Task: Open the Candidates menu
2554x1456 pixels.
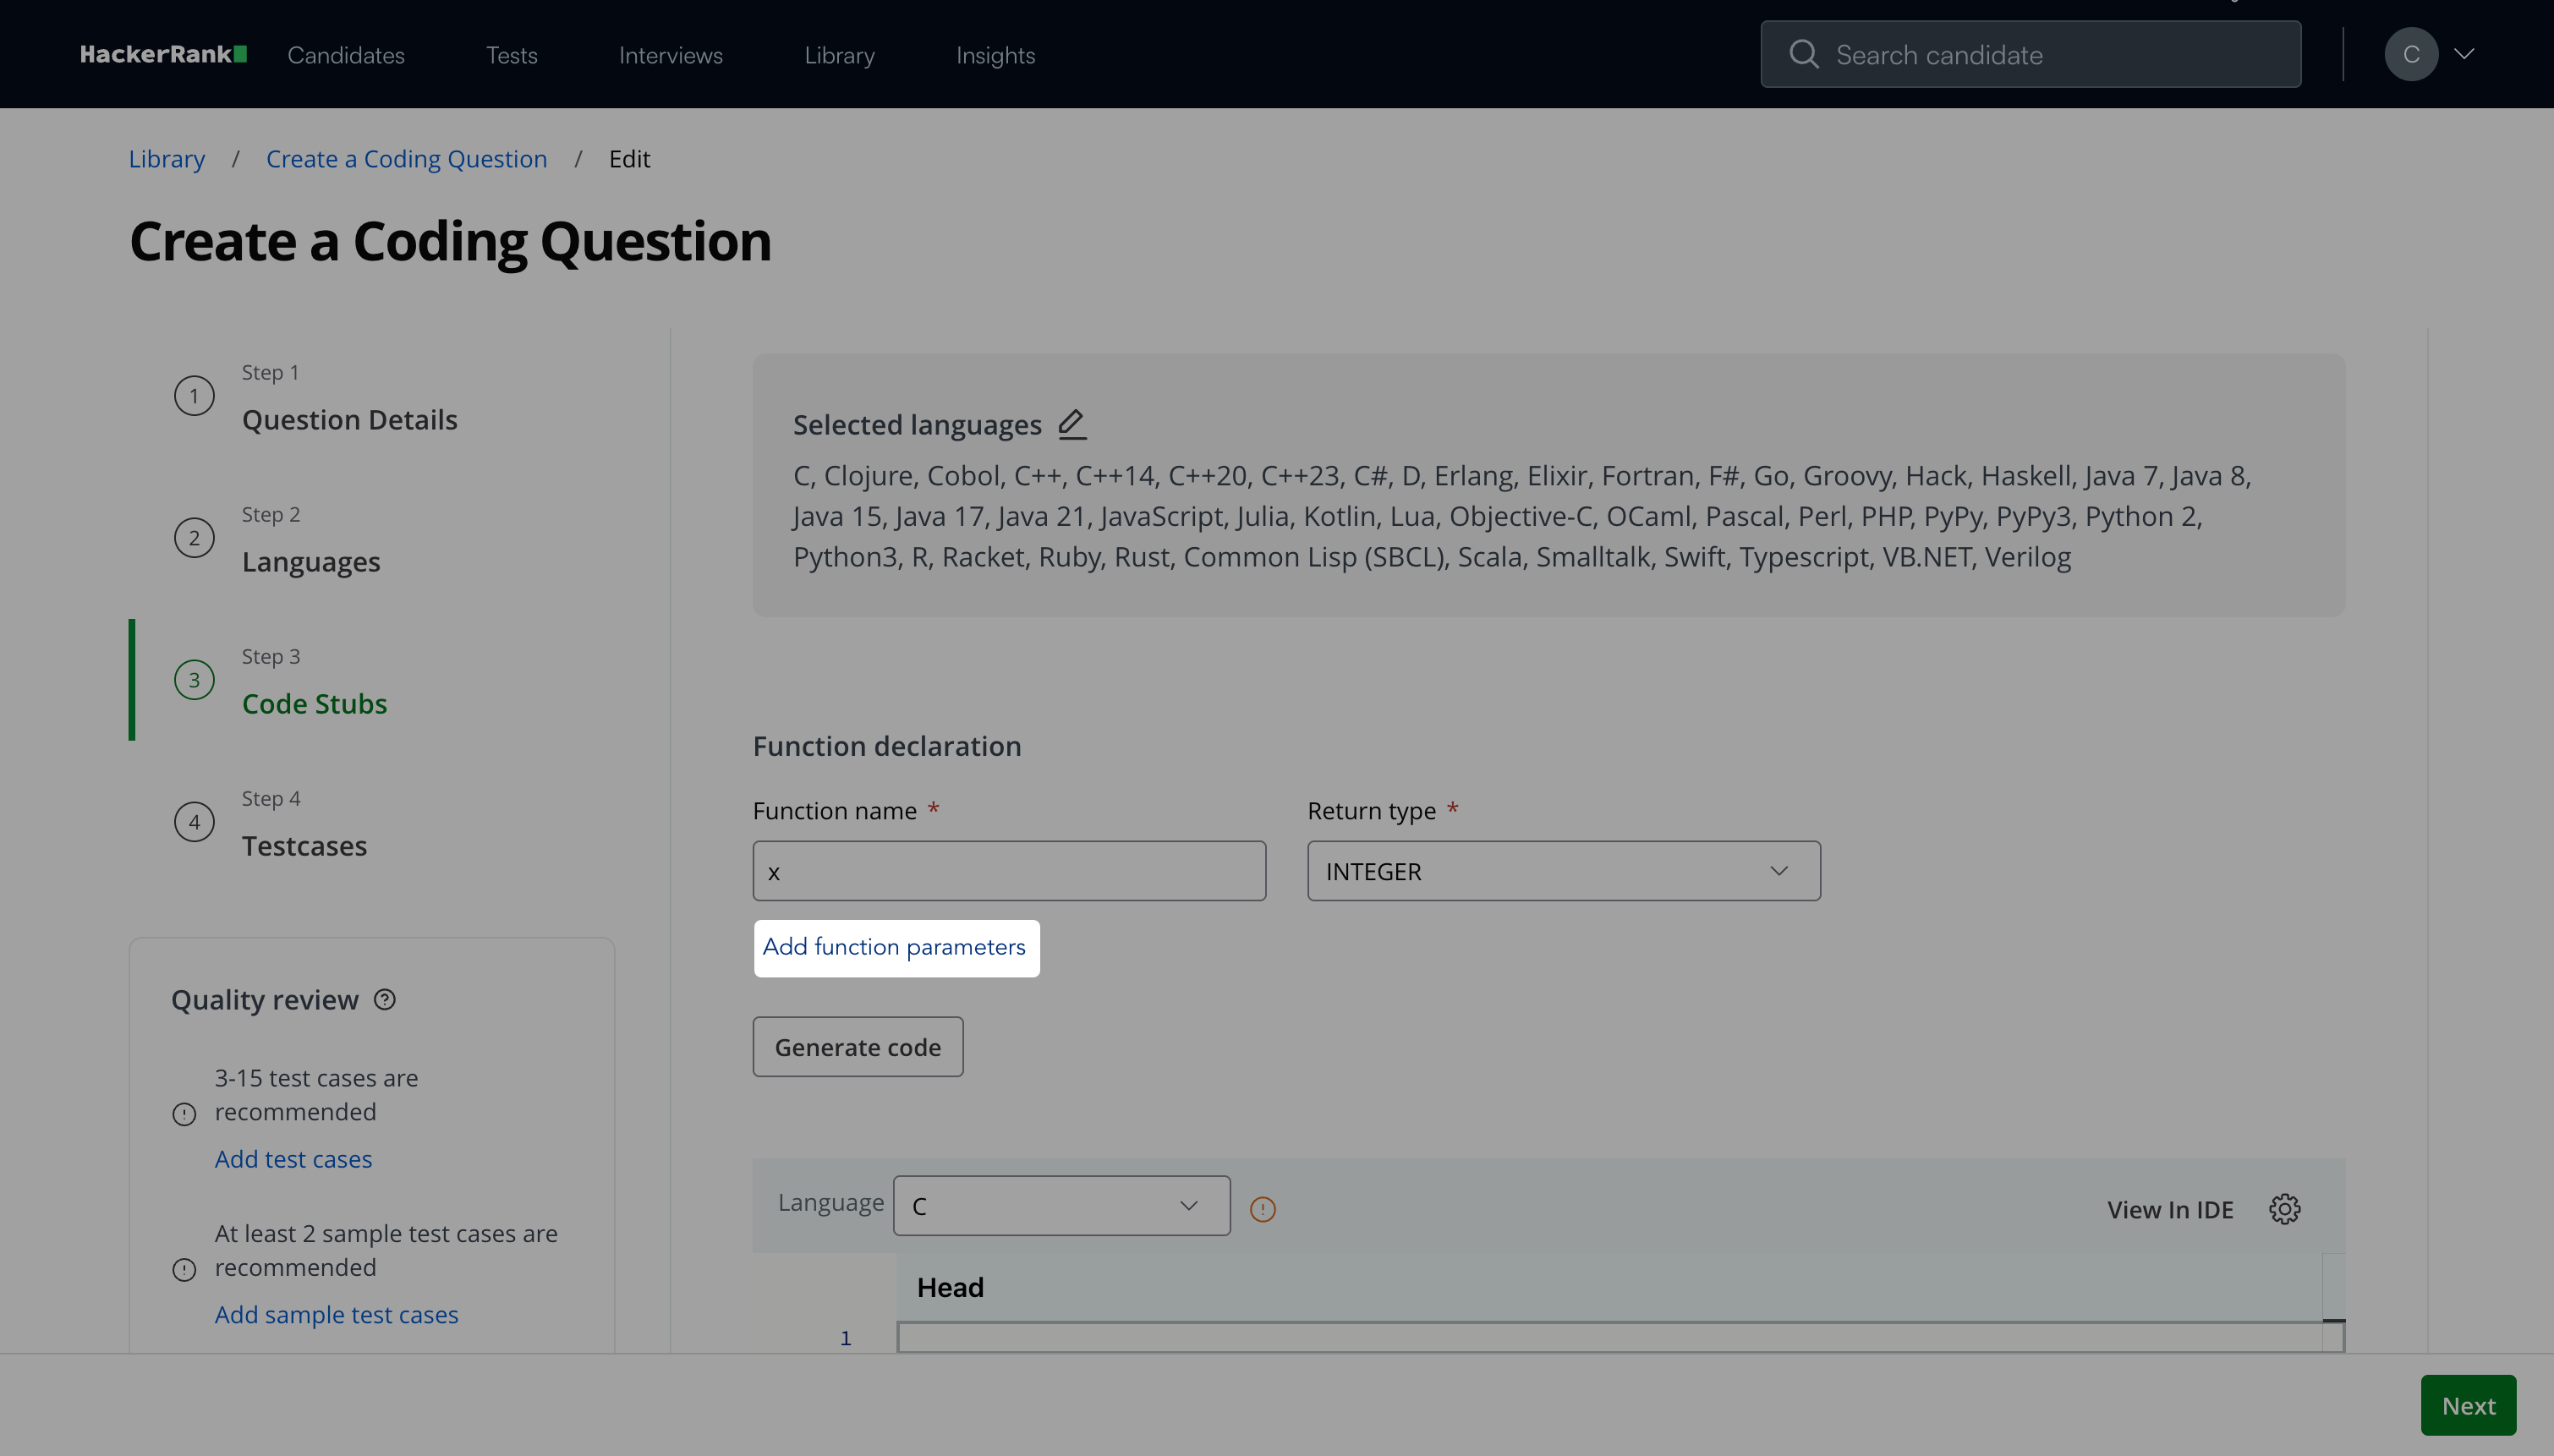Action: tap(346, 55)
